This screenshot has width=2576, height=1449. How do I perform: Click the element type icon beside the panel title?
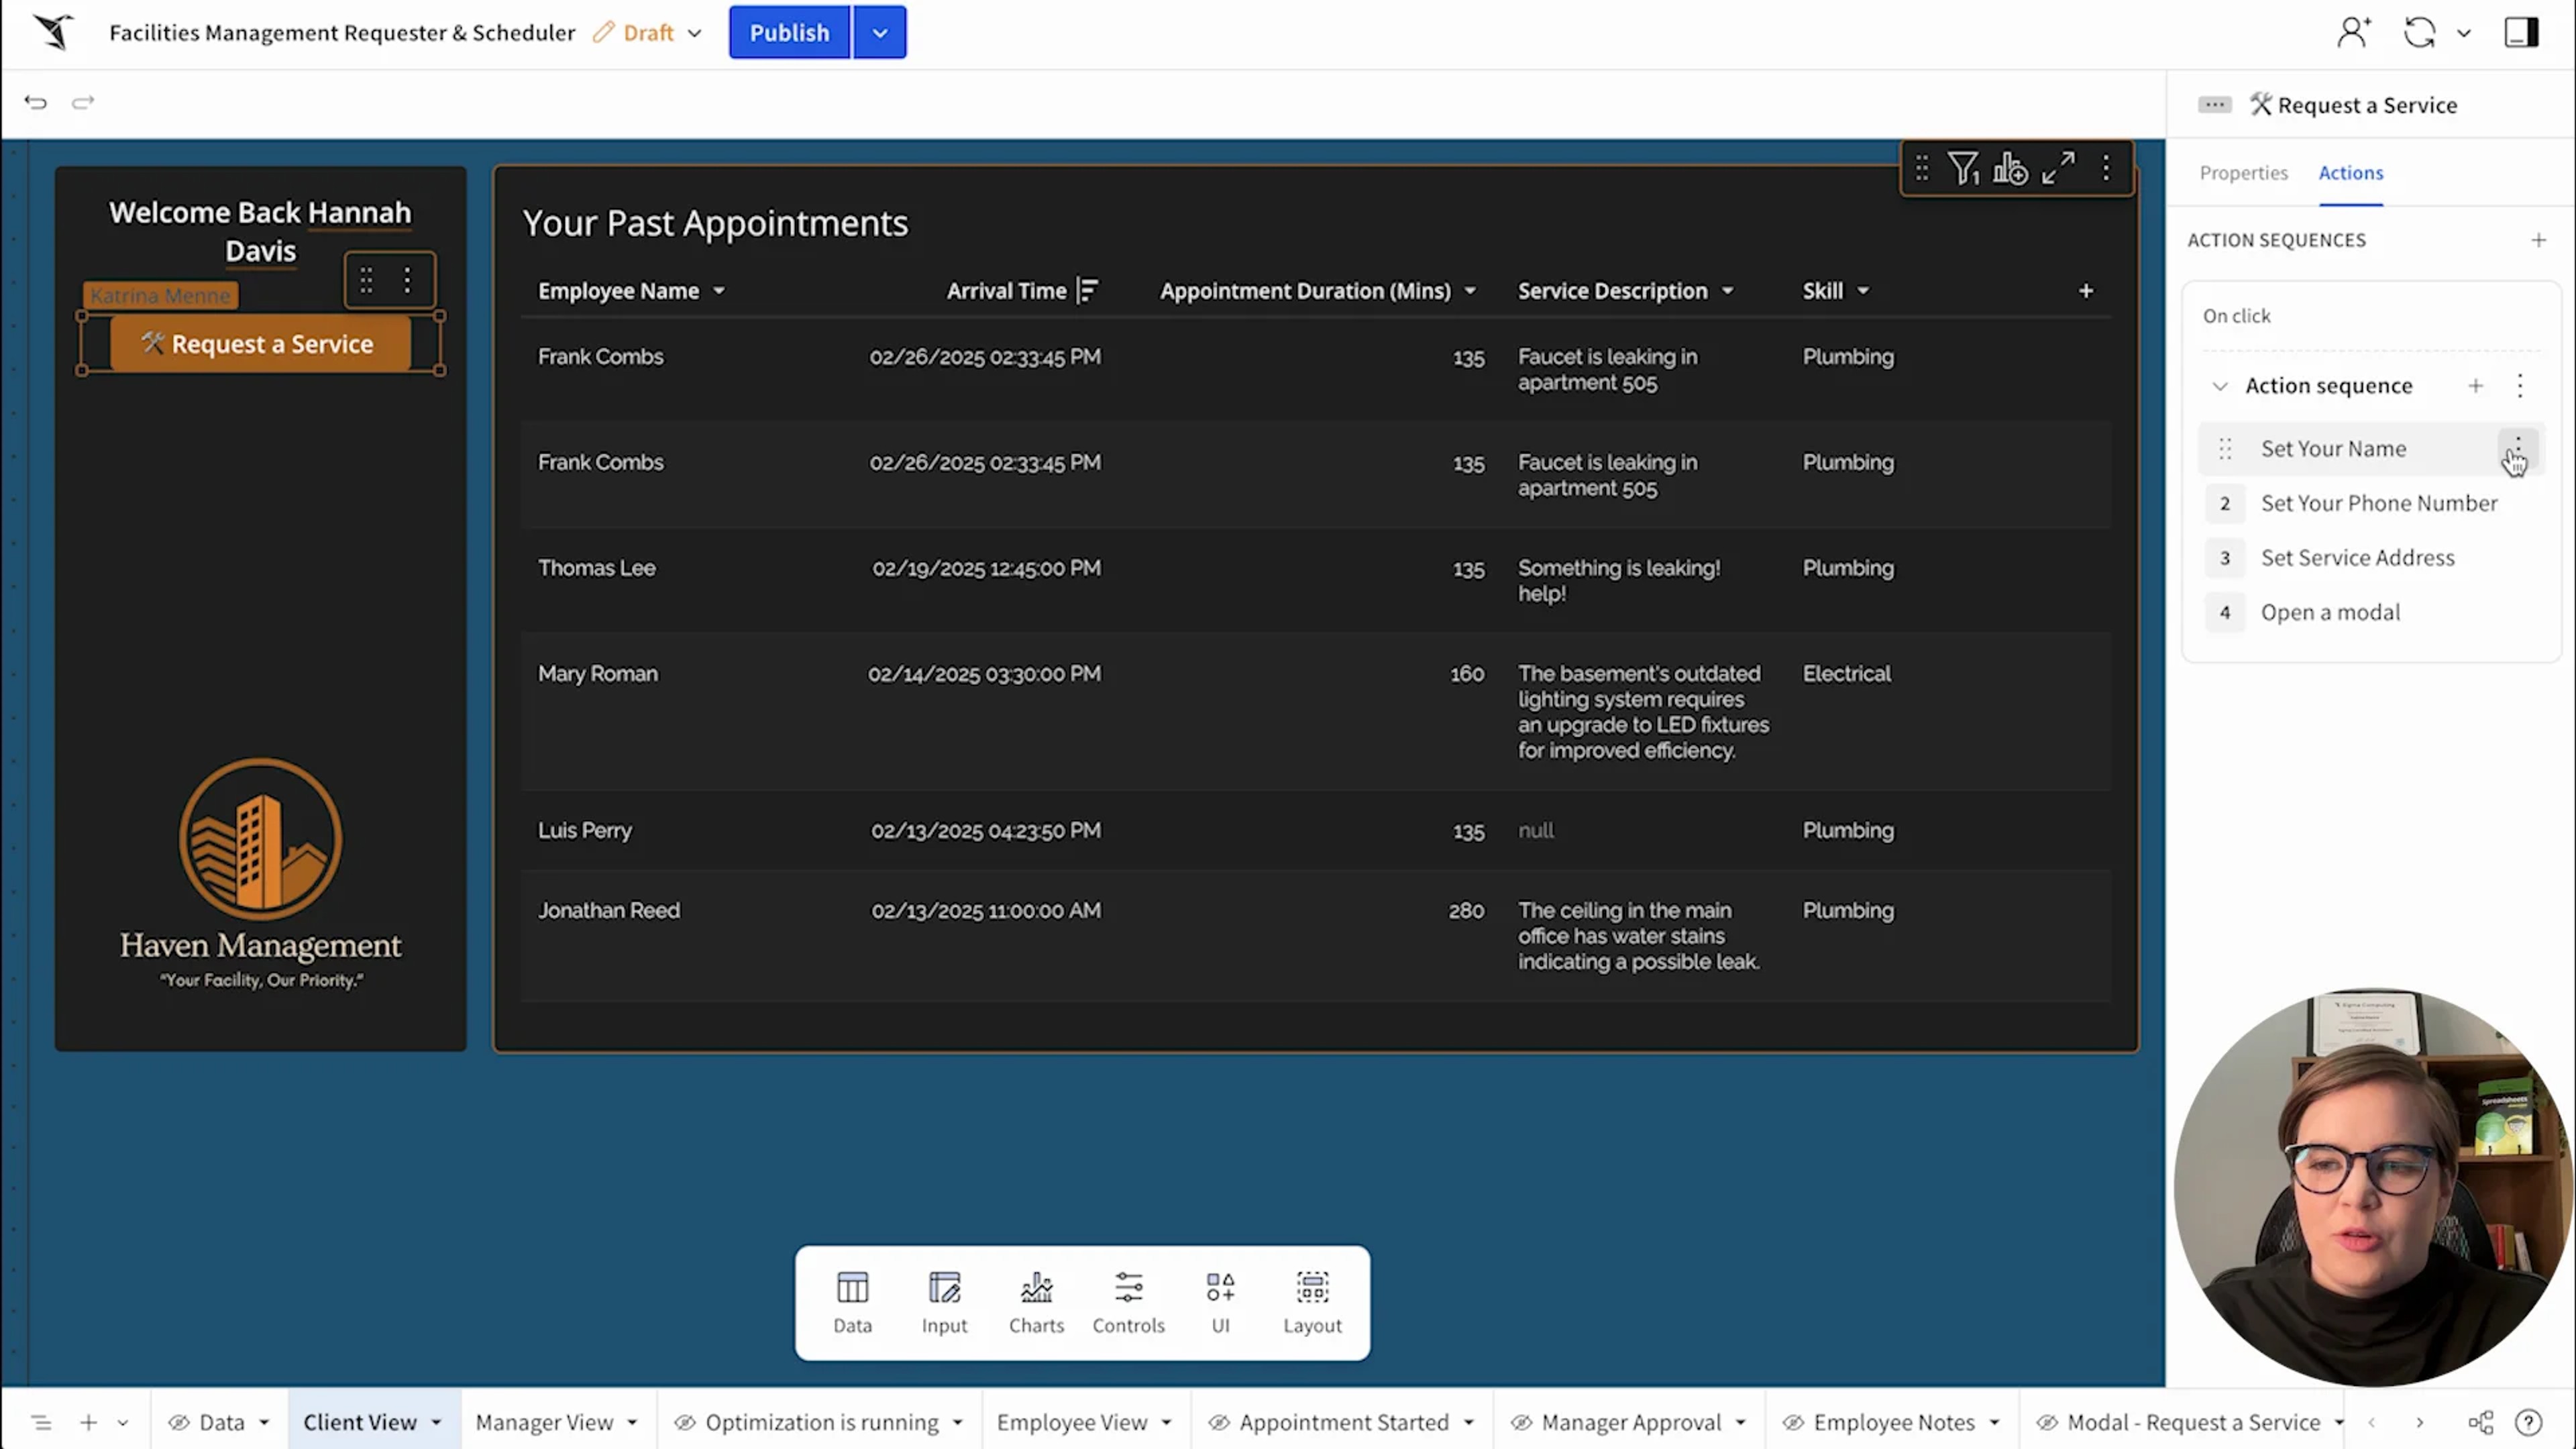[2215, 105]
